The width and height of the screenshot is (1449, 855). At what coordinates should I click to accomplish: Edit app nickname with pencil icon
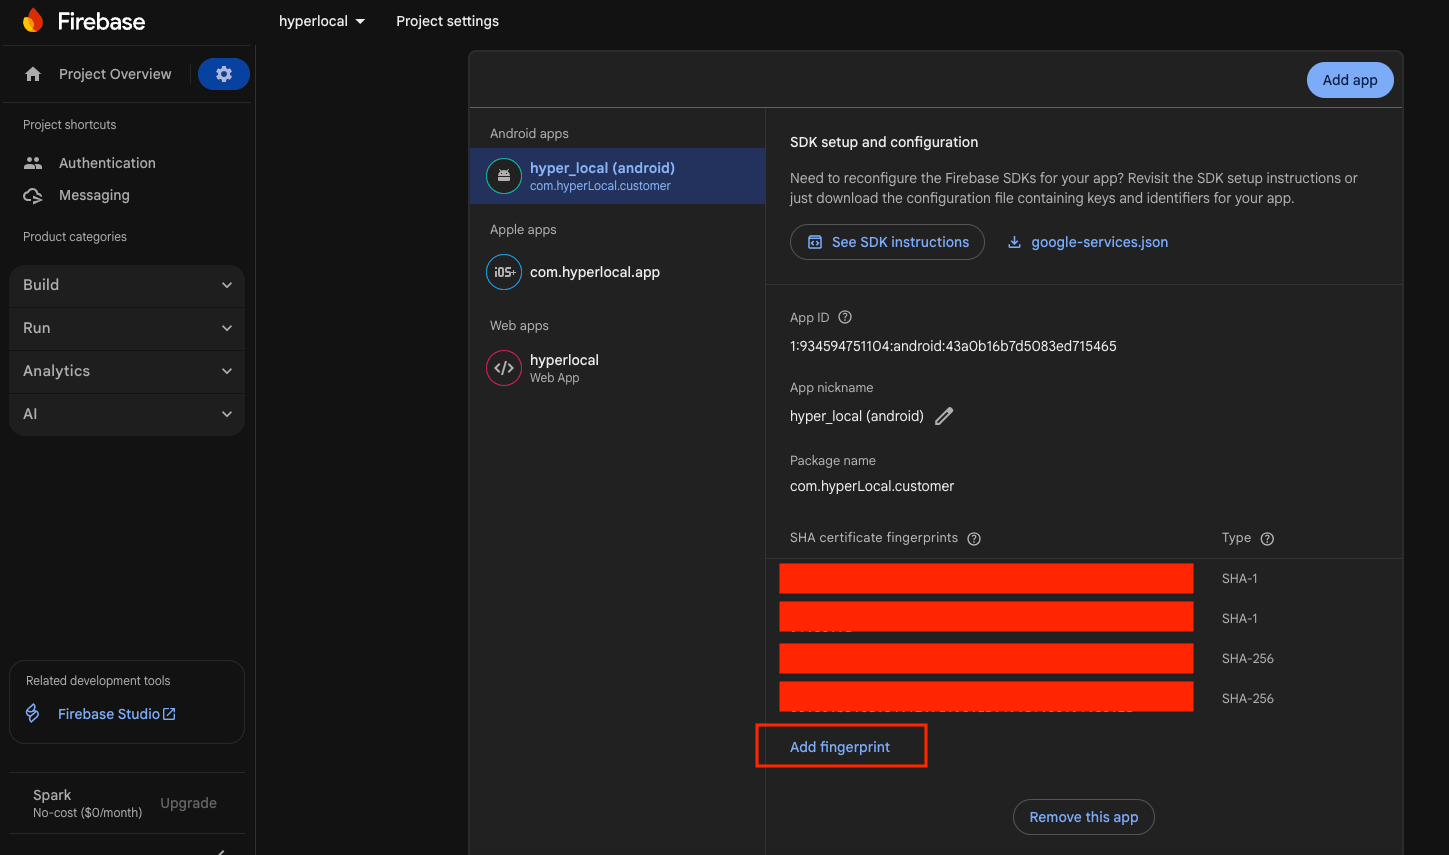pos(944,416)
